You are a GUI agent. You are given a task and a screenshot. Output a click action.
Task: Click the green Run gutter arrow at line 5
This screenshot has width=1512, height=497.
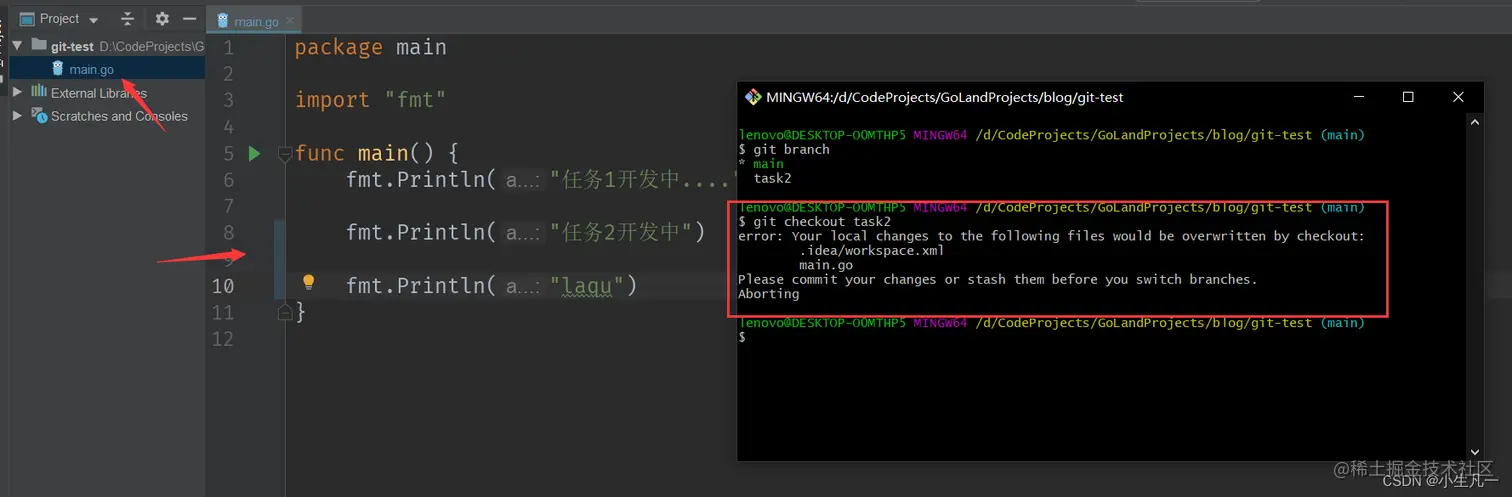[x=254, y=153]
